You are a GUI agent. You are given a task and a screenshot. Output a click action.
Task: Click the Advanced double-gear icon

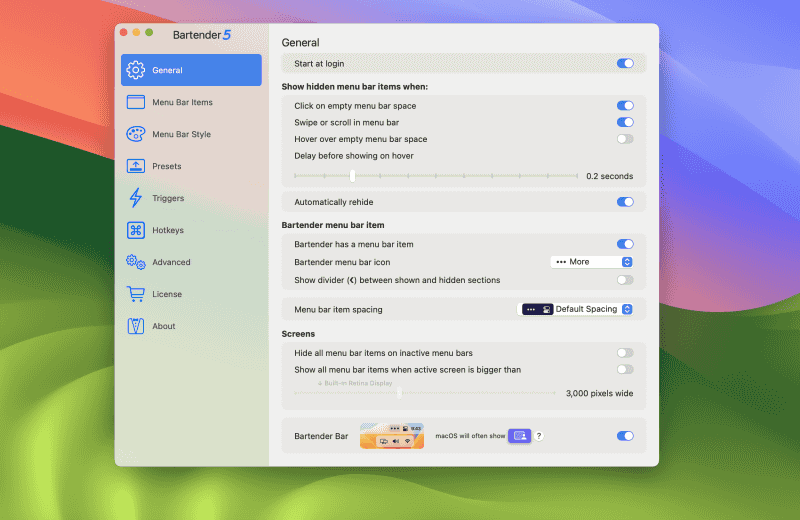coord(136,262)
